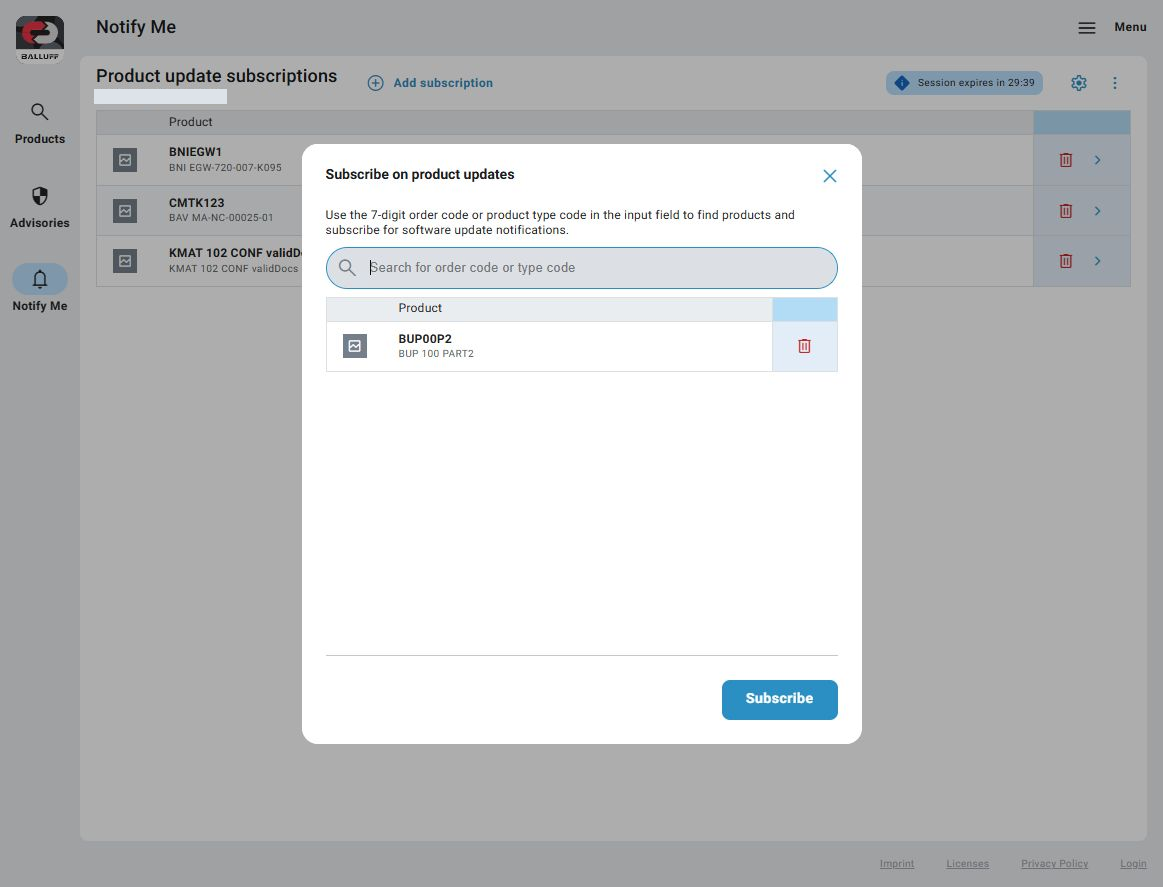The image size is (1163, 887).
Task: Click the KMAT 102 CONF image thumbnail
Action: pyautogui.click(x=125, y=261)
